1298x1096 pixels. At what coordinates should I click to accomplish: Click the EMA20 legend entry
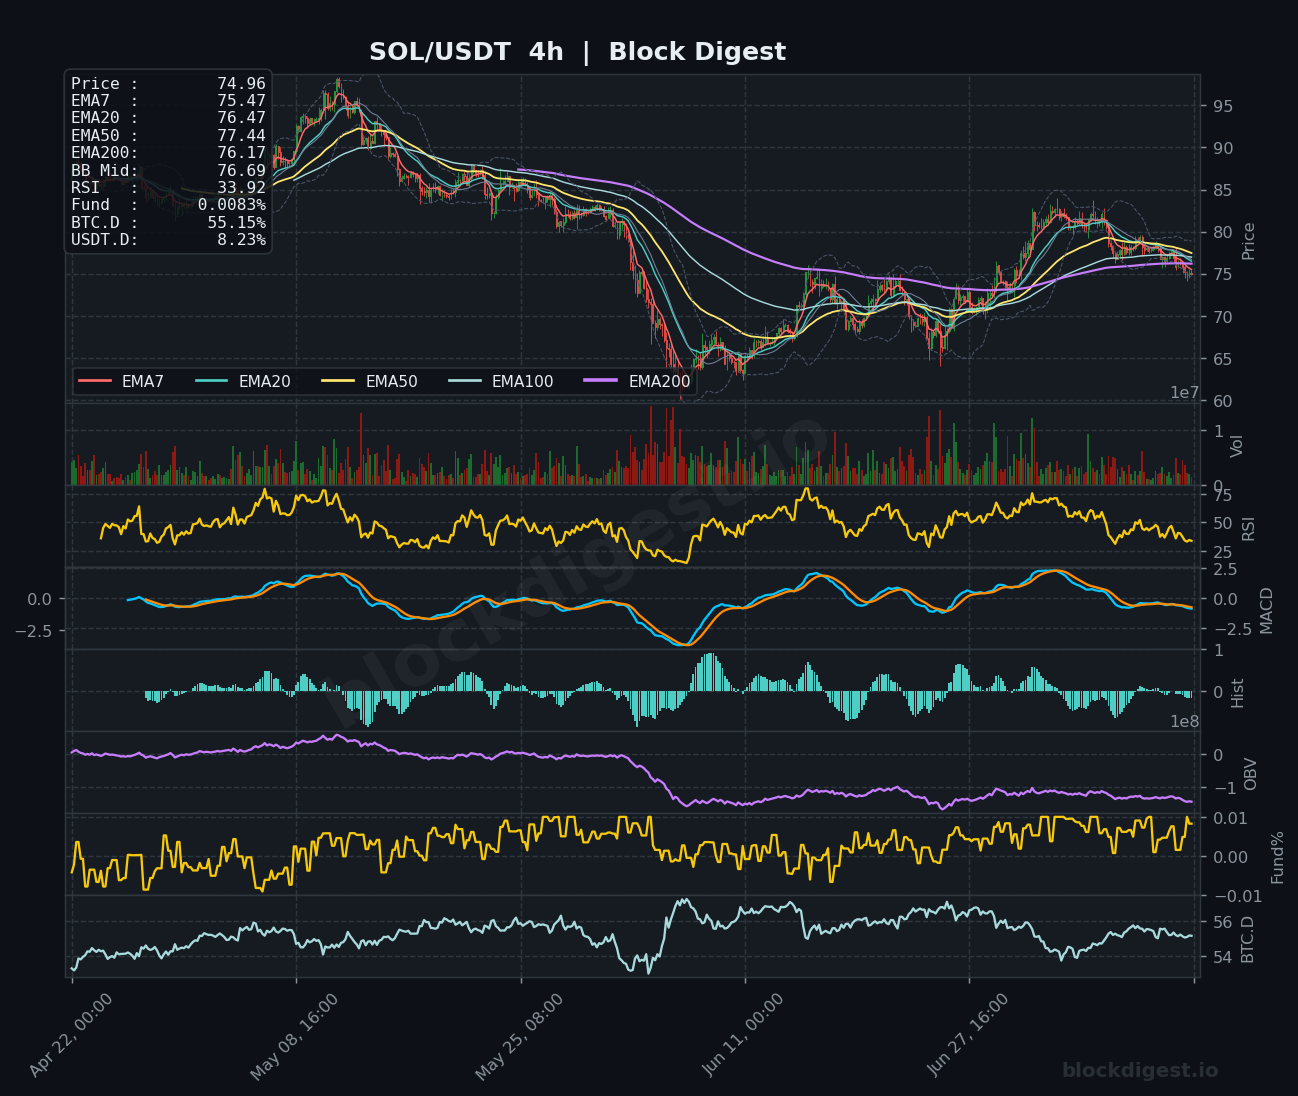[x=243, y=382]
